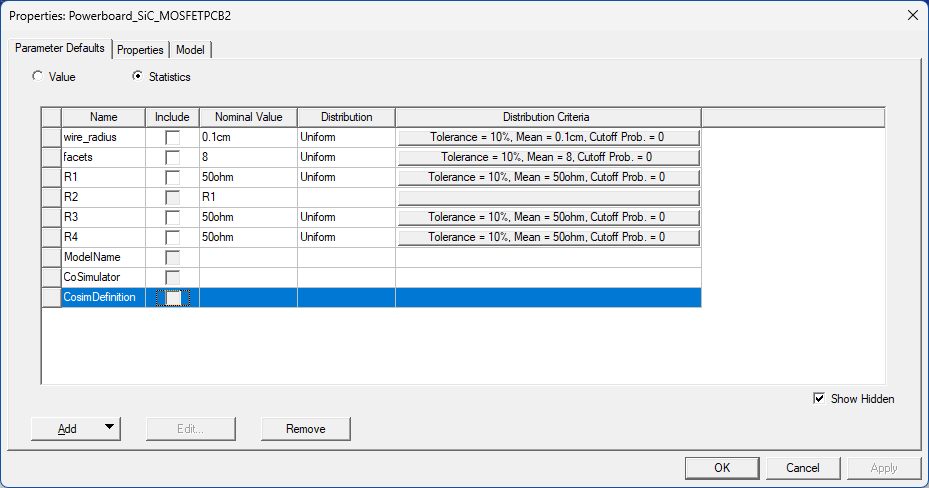The image size is (929, 488).
Task: Check Include for wire_radius
Action: [x=172, y=137]
